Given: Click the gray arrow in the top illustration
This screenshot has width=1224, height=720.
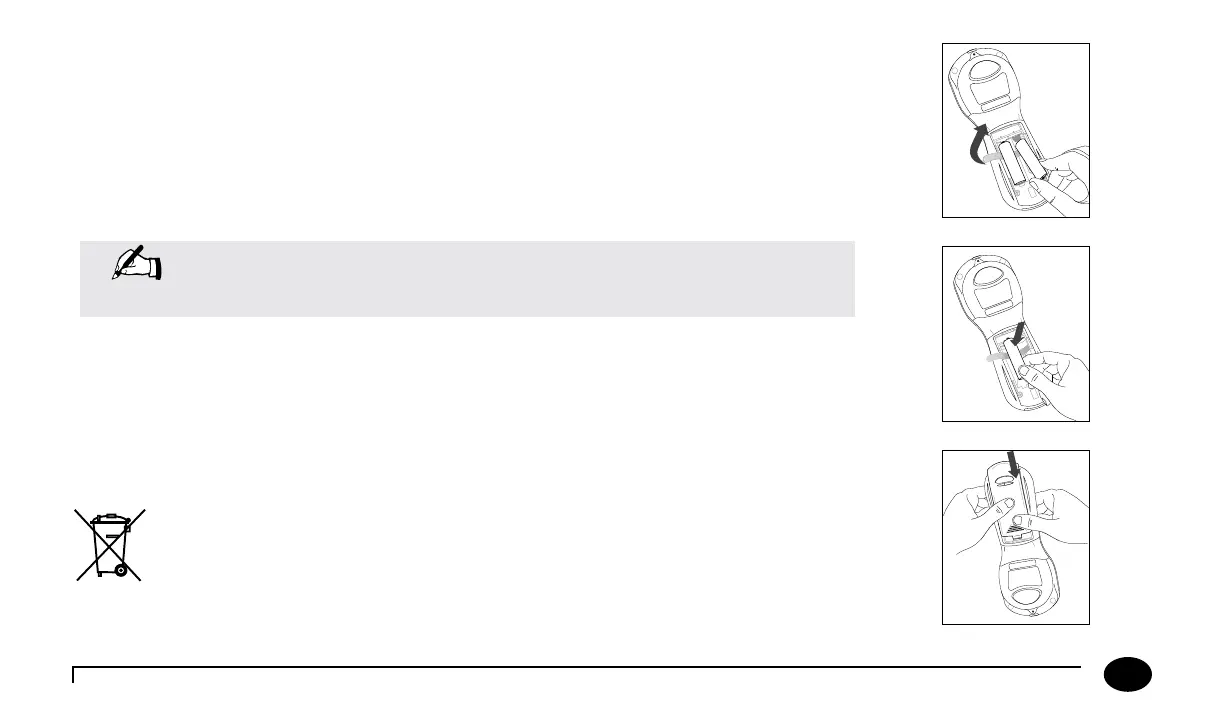Looking at the screenshot, I should [x=991, y=158].
